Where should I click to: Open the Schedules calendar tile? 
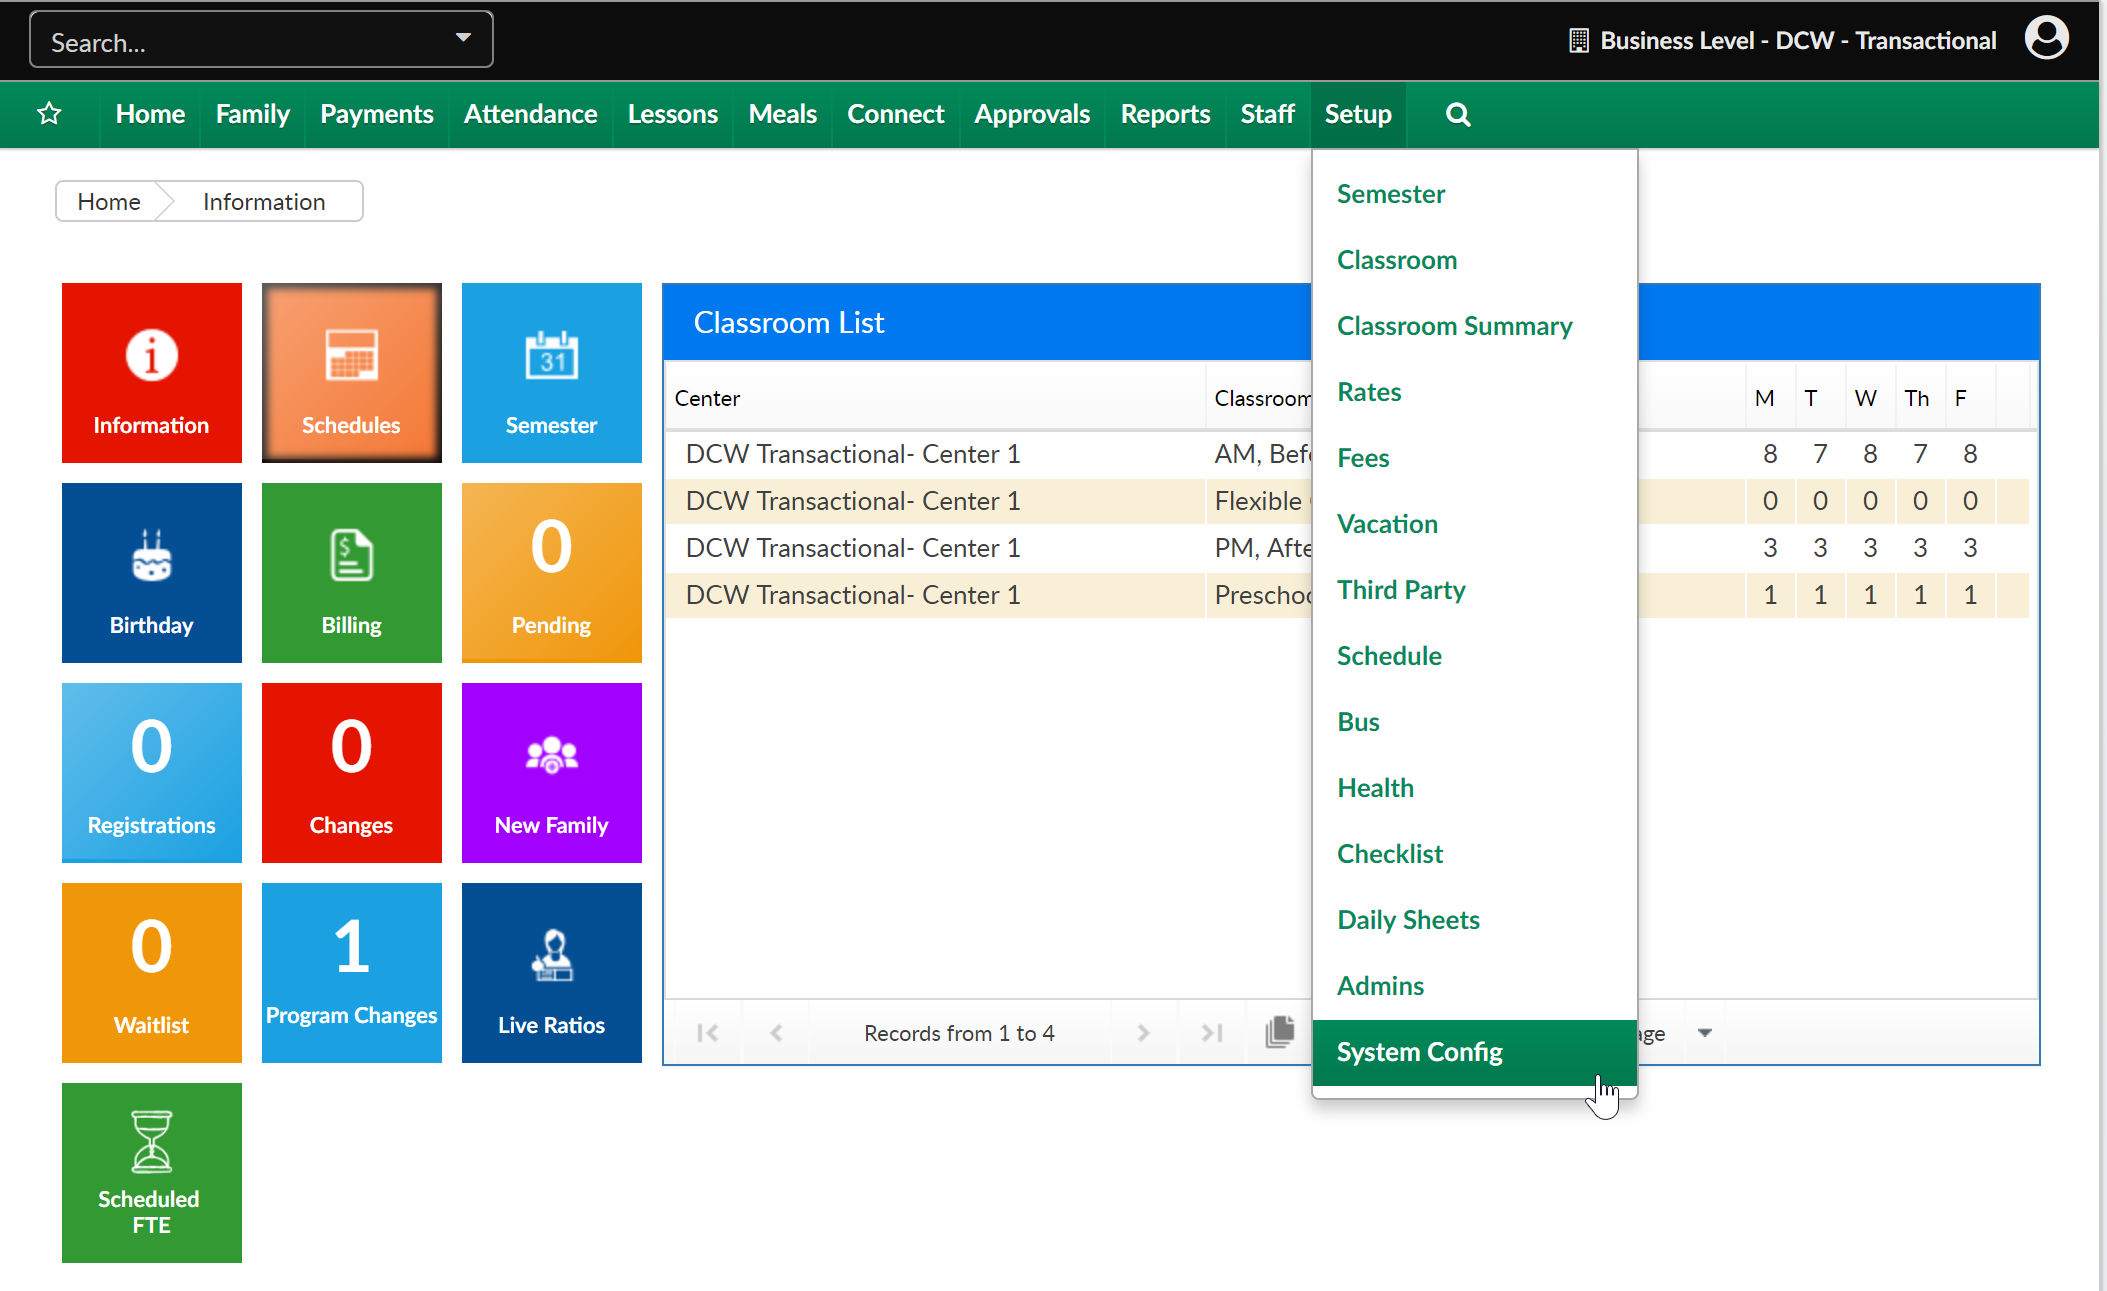click(351, 372)
